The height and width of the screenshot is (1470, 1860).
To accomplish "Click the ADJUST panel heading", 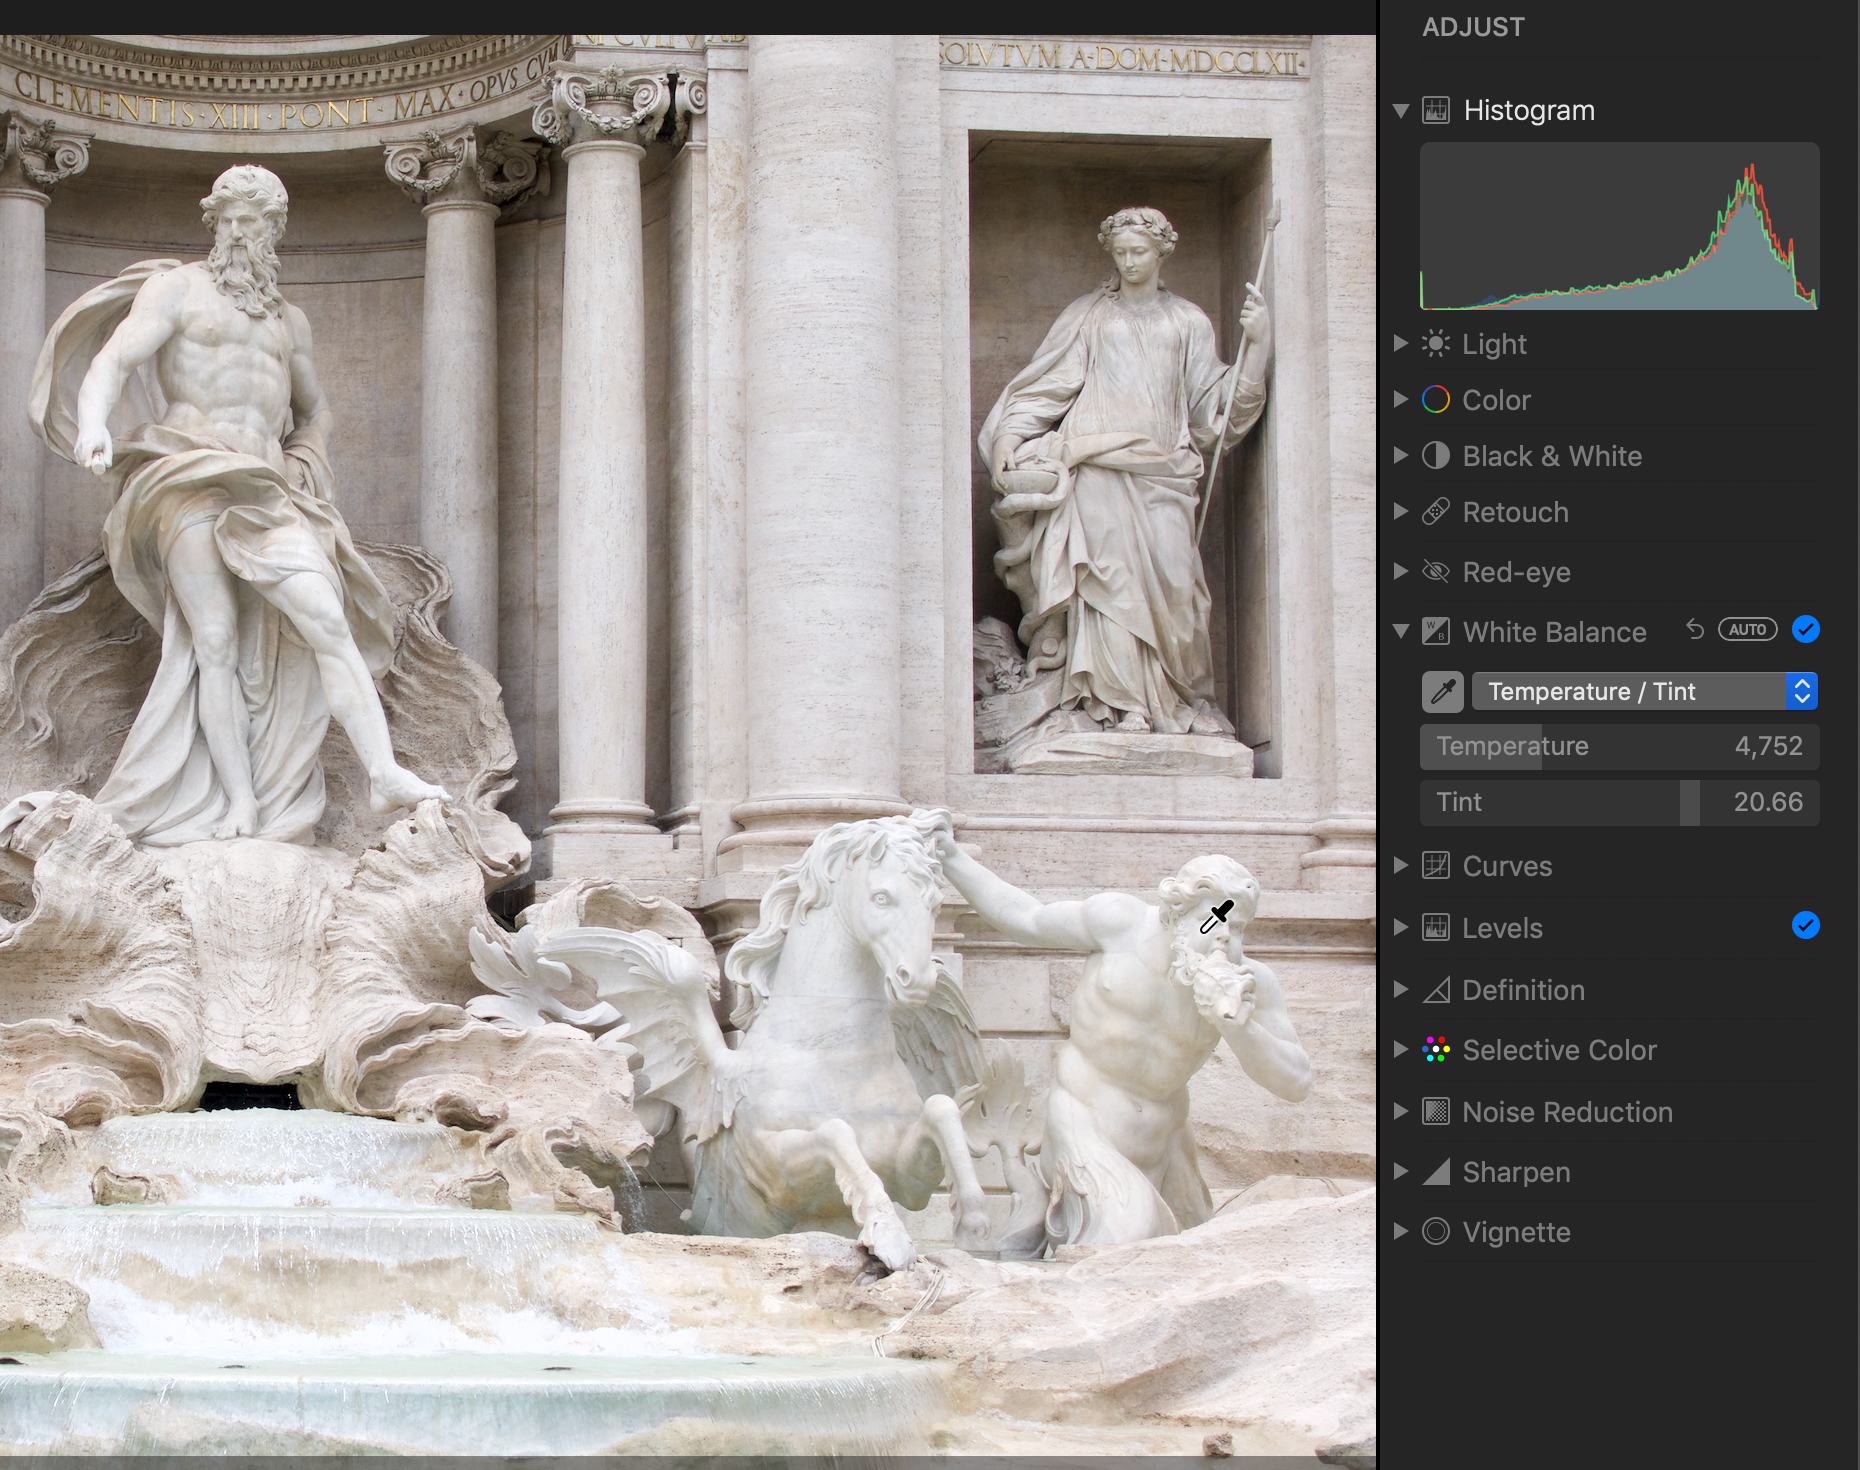I will click(1473, 27).
